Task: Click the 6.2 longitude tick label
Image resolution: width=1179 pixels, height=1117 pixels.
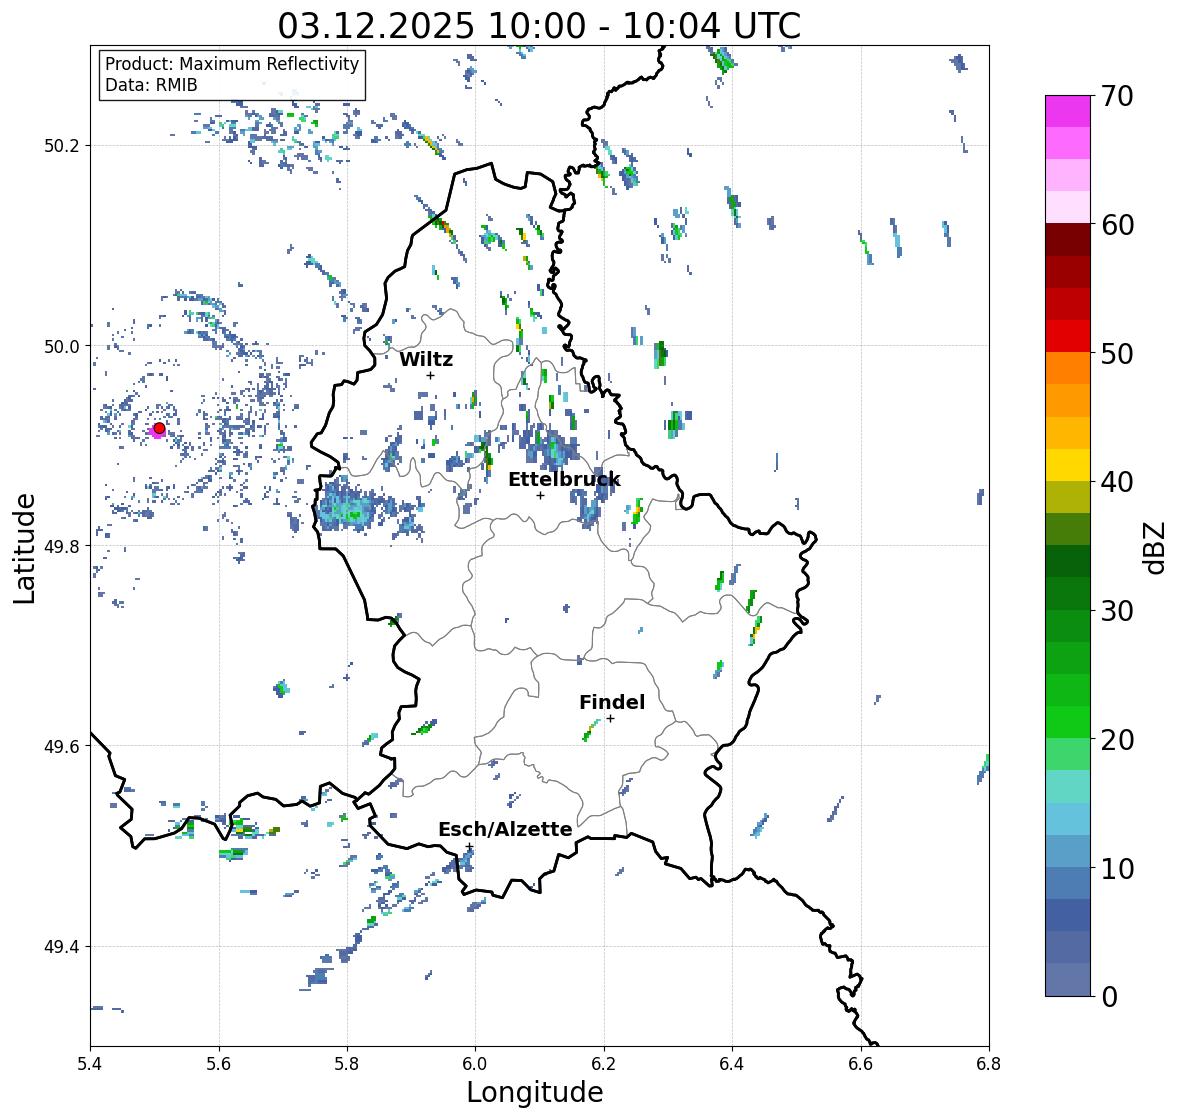Action: point(604,1063)
